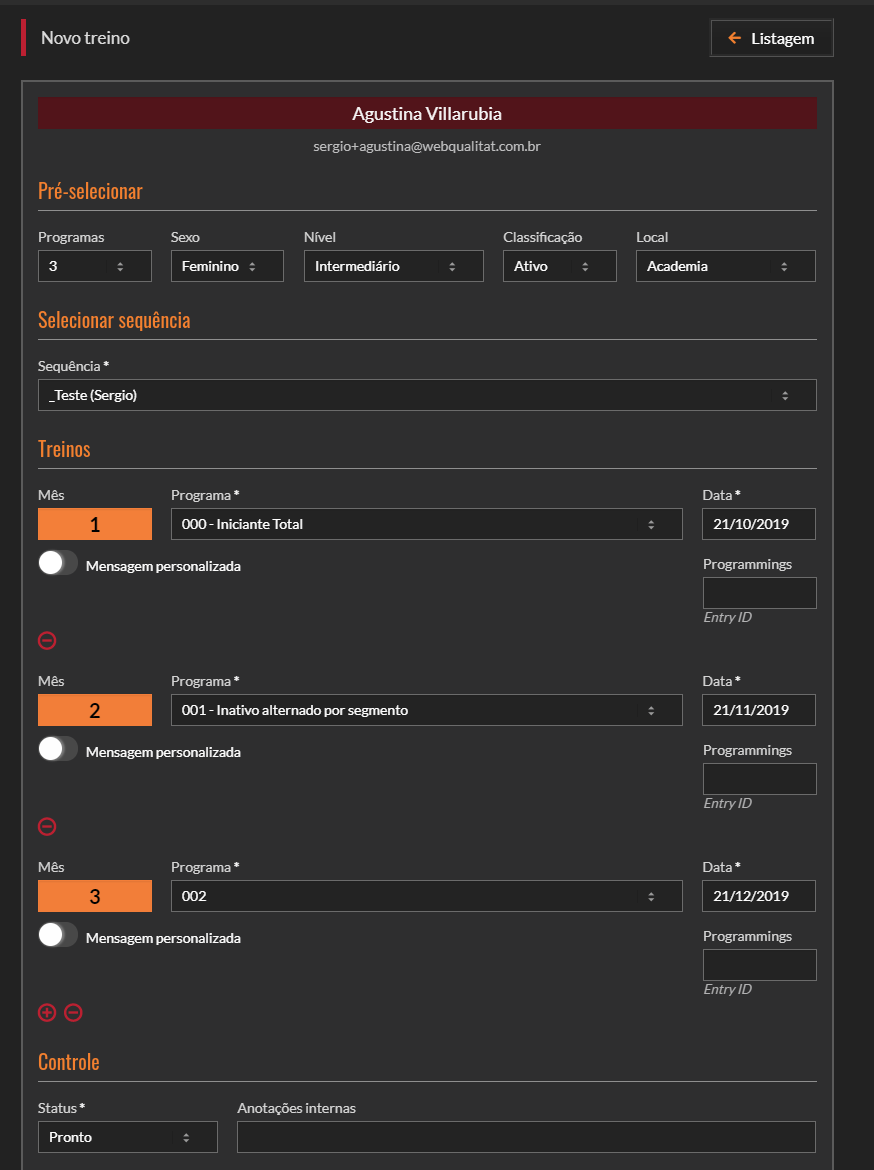Click the orange month 3 box
The image size is (874, 1170).
click(x=95, y=896)
